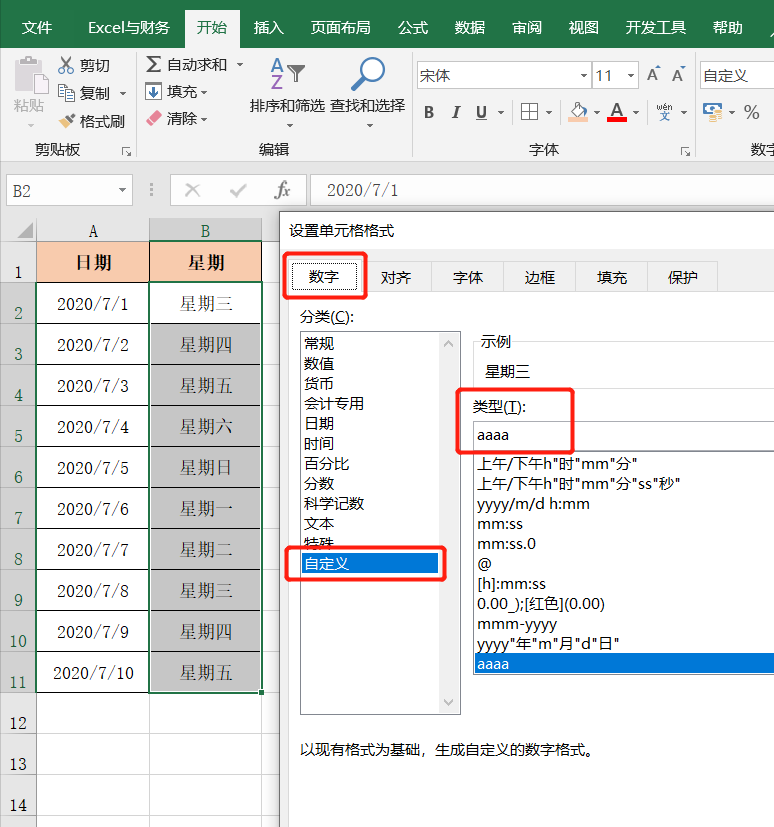This screenshot has height=827, width=774.
Task: Open the 边框 tab in dialog
Action: click(539, 277)
